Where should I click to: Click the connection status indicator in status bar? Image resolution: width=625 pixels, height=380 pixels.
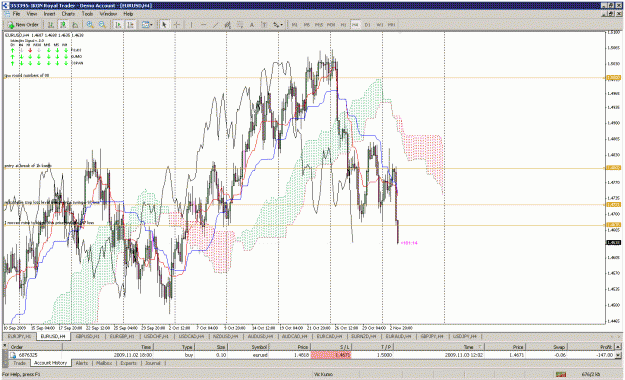pyautogui.click(x=561, y=374)
